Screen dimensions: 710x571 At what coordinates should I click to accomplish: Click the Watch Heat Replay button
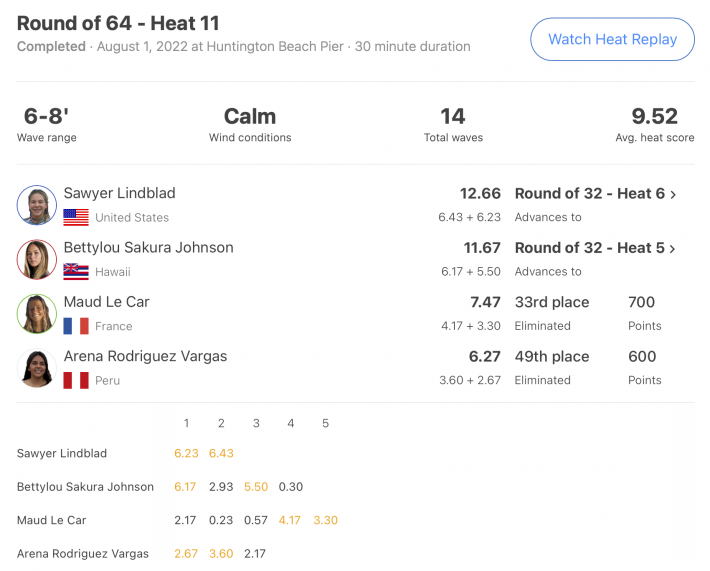[612, 39]
